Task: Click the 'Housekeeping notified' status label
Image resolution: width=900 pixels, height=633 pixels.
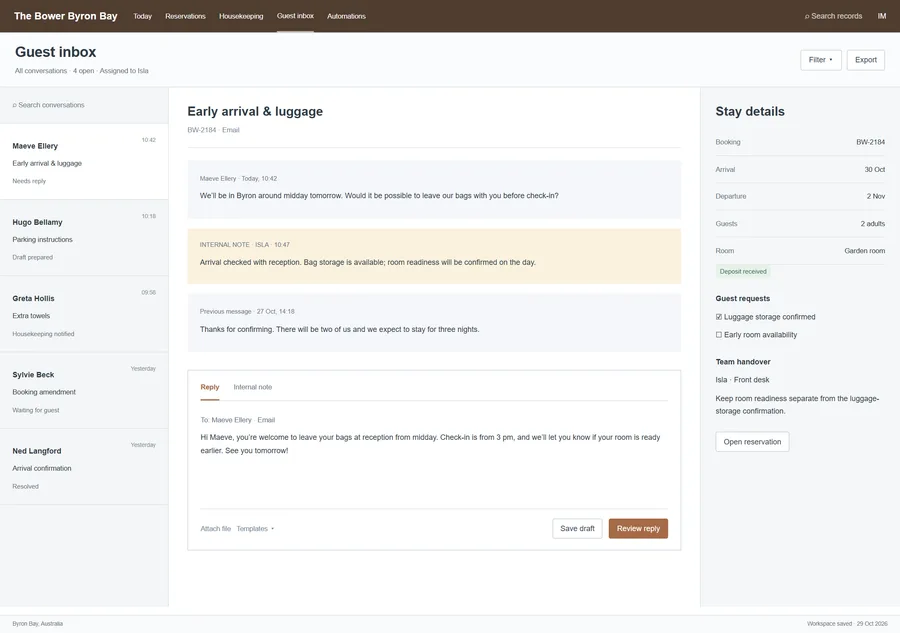Action: coord(43,333)
